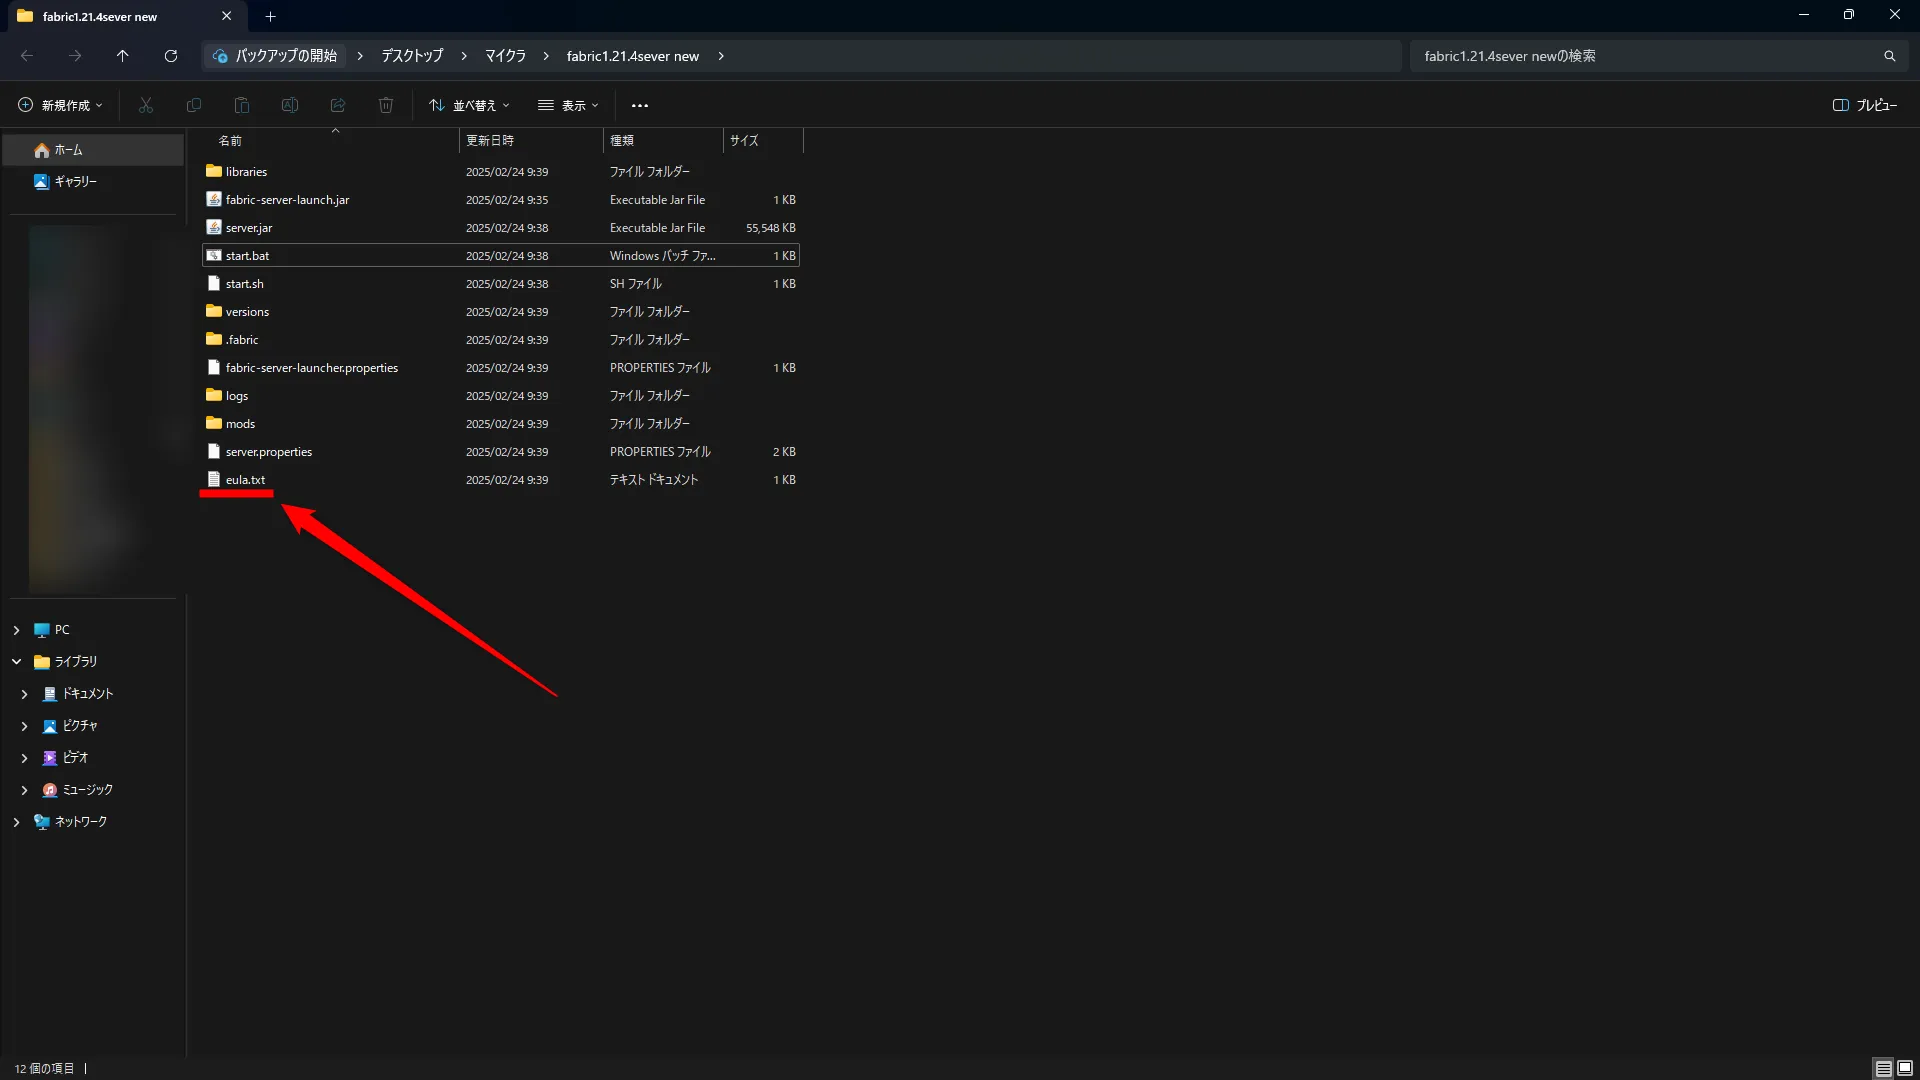This screenshot has width=1920, height=1080.
Task: Switch to details view in status bar
Action: pos(1883,1068)
